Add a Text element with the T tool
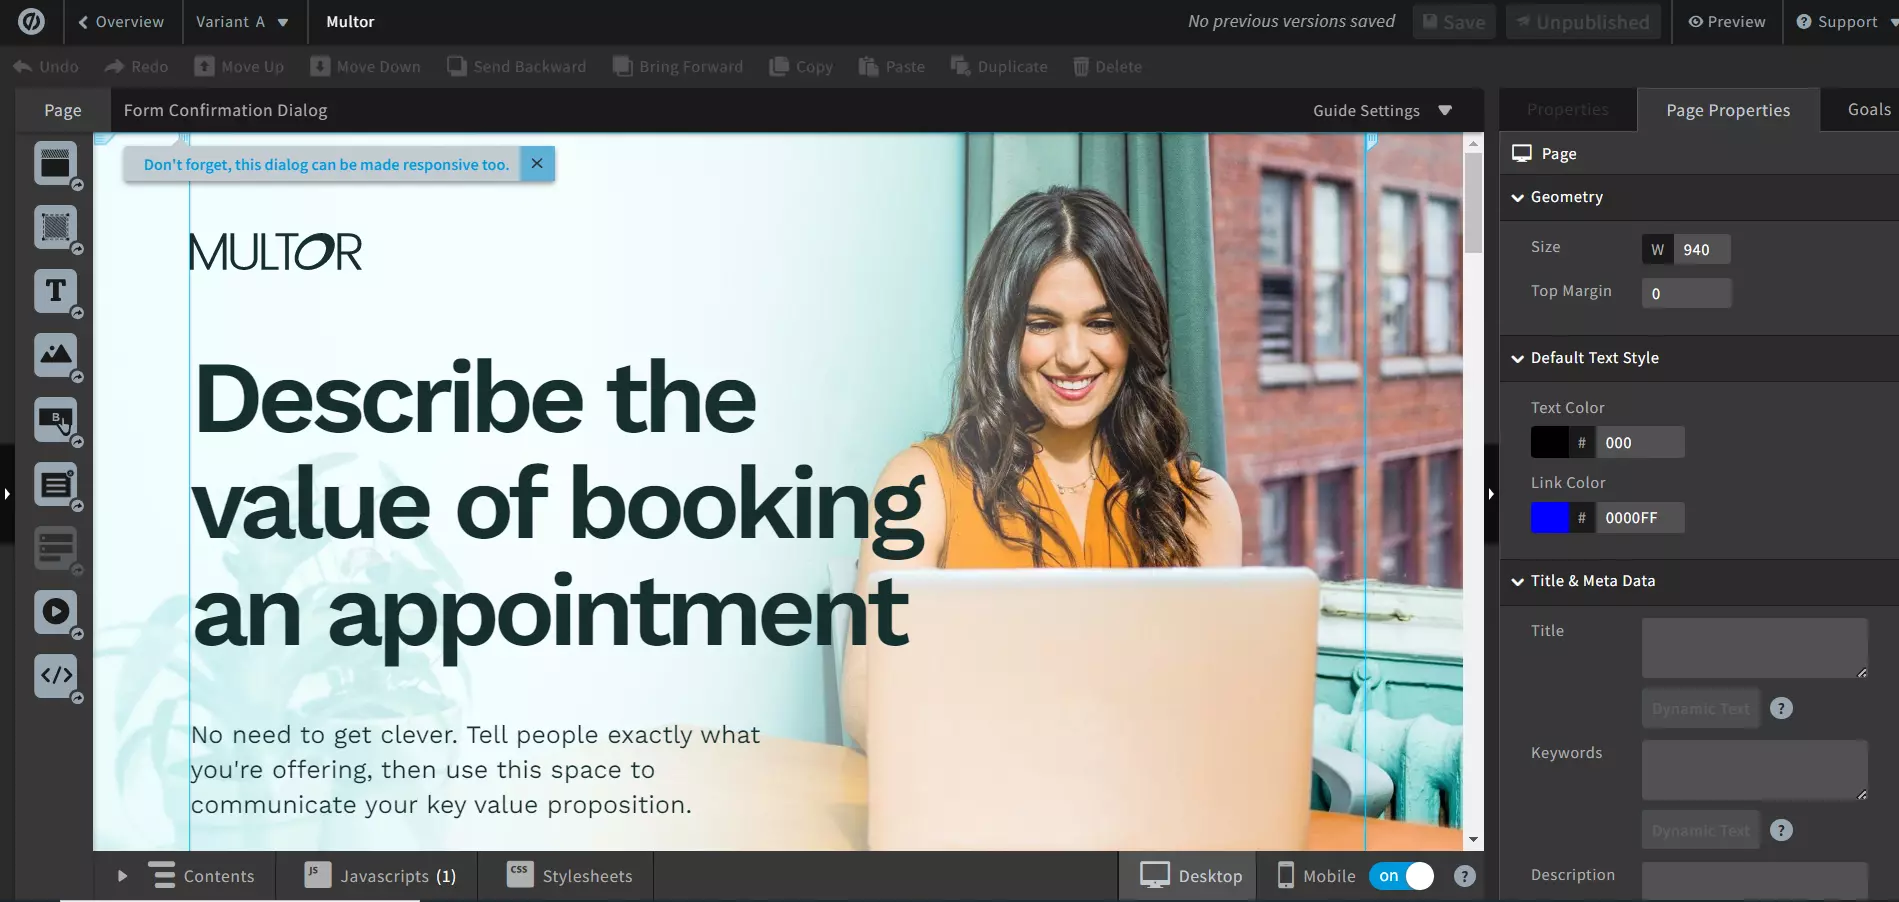1899x902 pixels. tap(56, 291)
